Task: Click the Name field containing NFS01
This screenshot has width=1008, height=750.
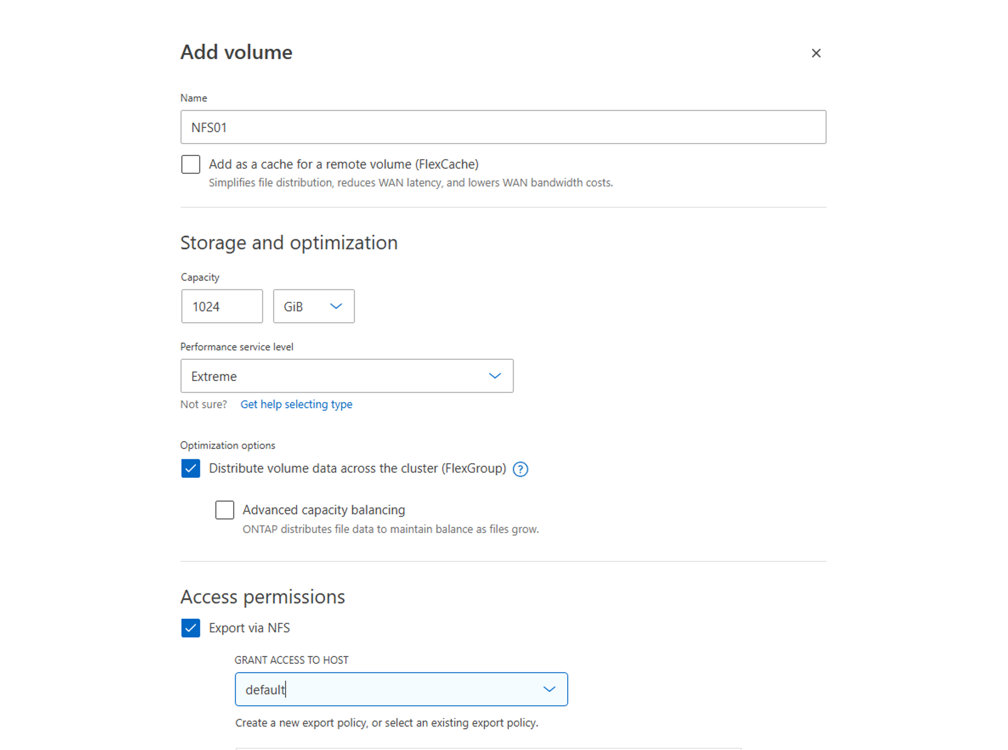Action: coord(503,127)
